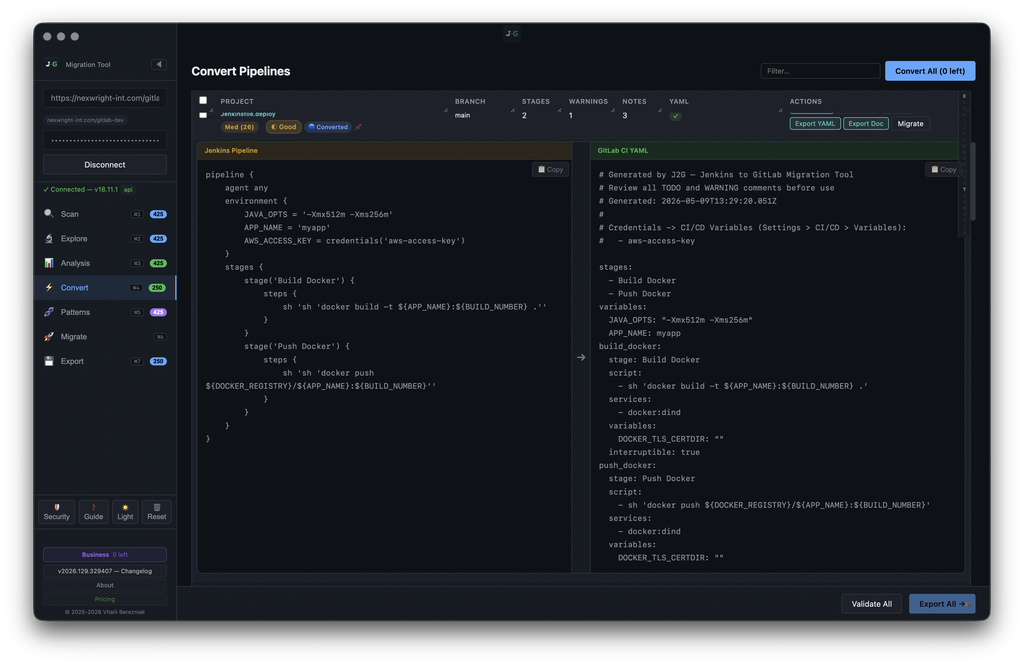Open the Patterns section in the sidebar
The width and height of the screenshot is (1024, 665).
[x=104, y=312]
